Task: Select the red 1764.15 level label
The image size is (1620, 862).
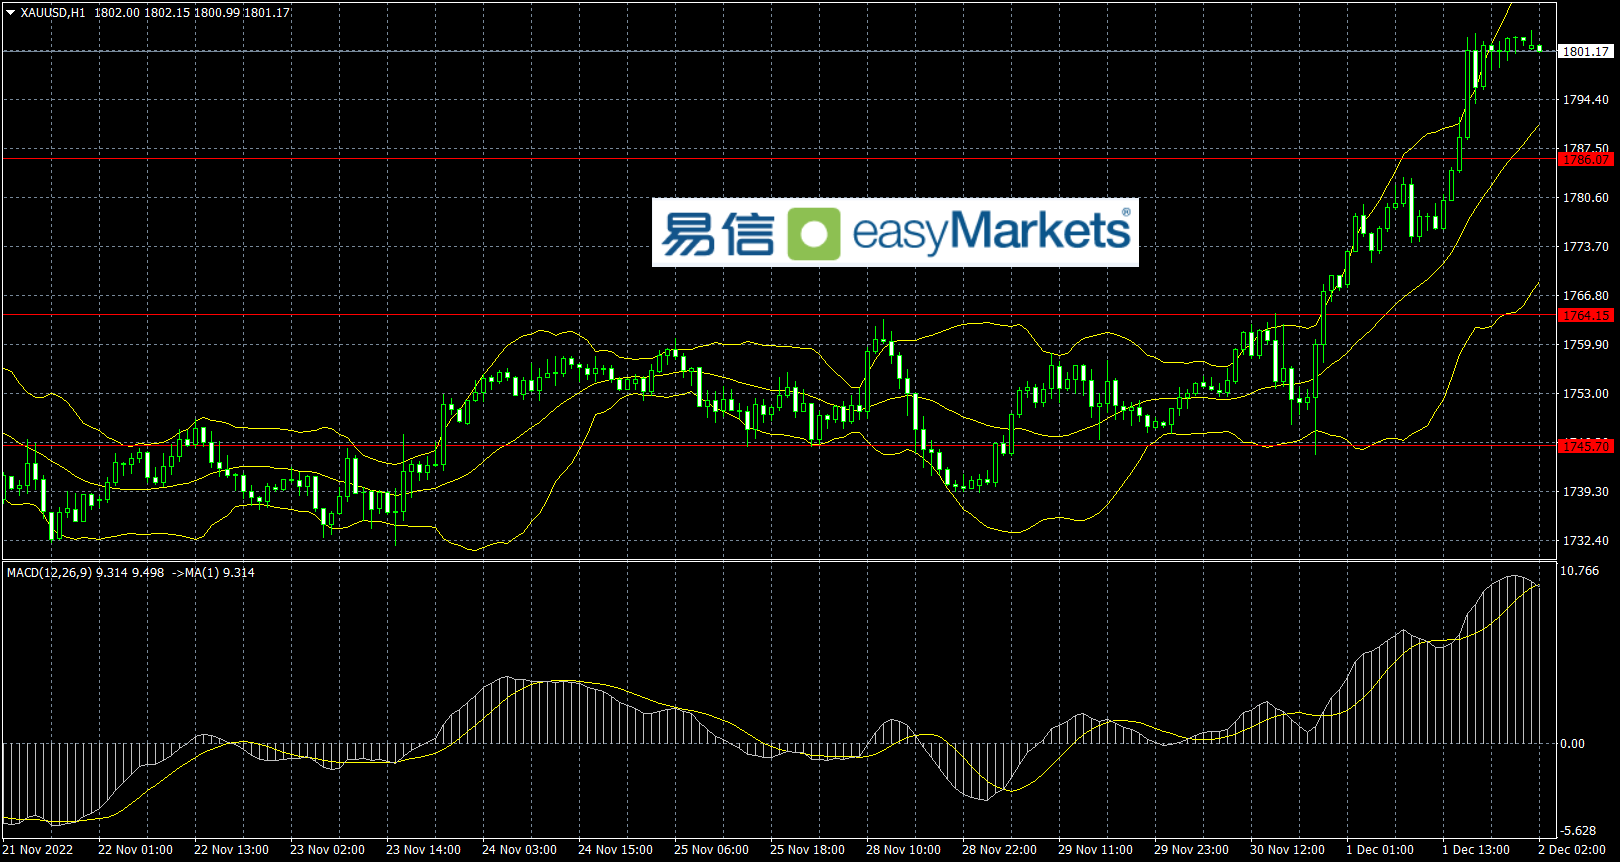Action: pyautogui.click(x=1586, y=315)
